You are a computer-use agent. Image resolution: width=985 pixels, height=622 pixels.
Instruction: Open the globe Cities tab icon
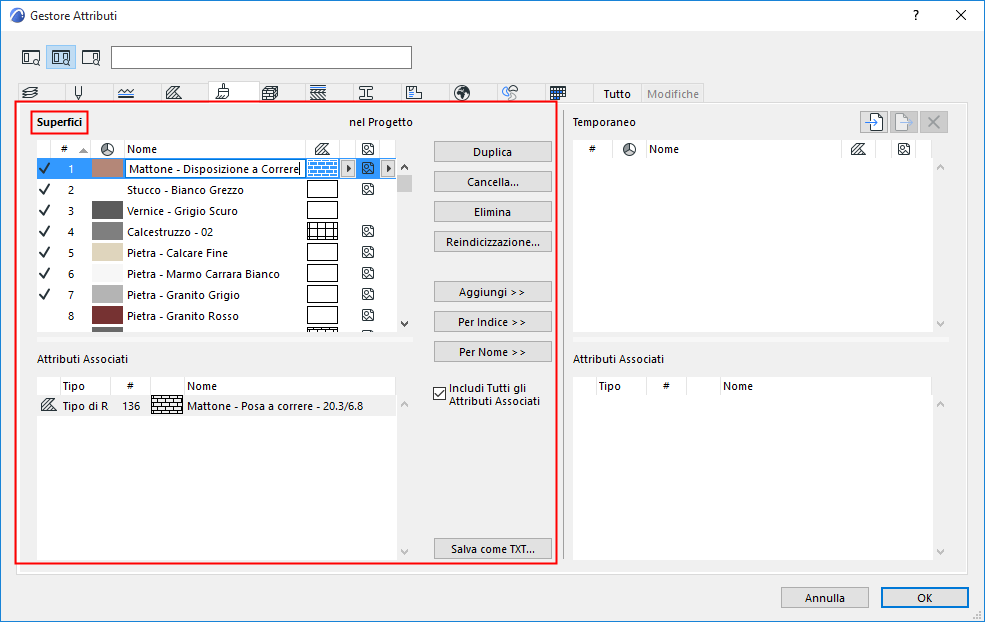pos(462,93)
